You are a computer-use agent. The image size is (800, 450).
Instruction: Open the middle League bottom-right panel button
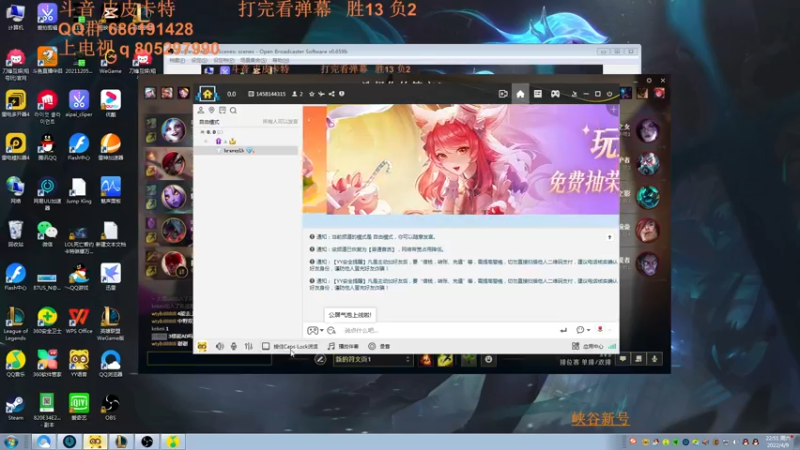pyautogui.click(x=639, y=359)
